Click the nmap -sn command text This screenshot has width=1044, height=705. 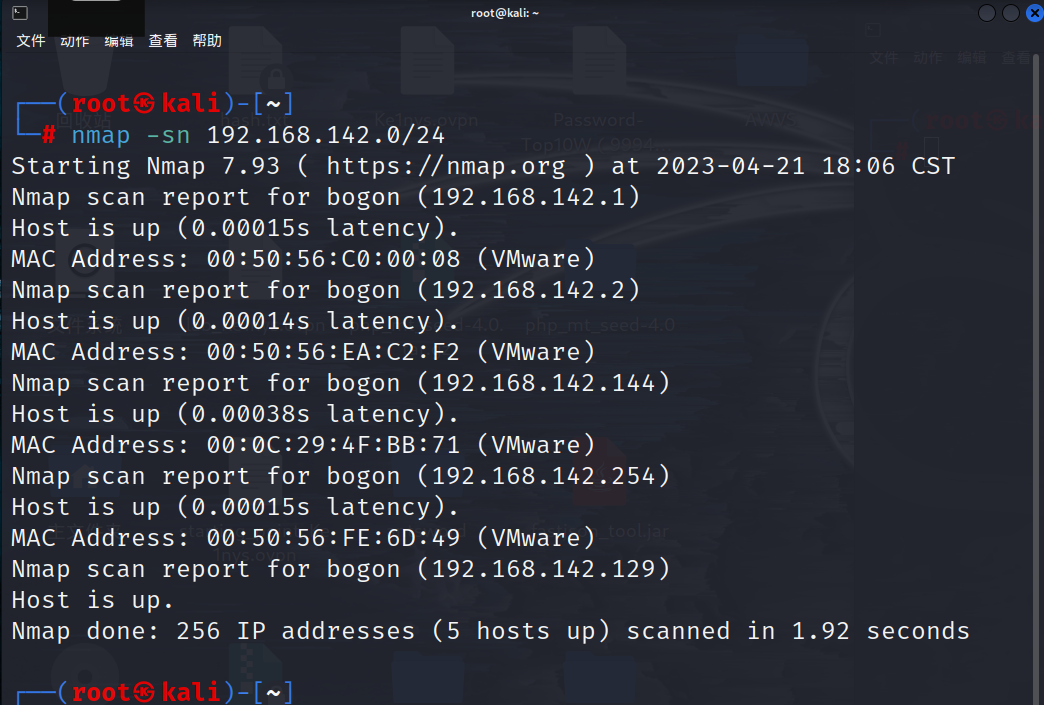click(130, 135)
